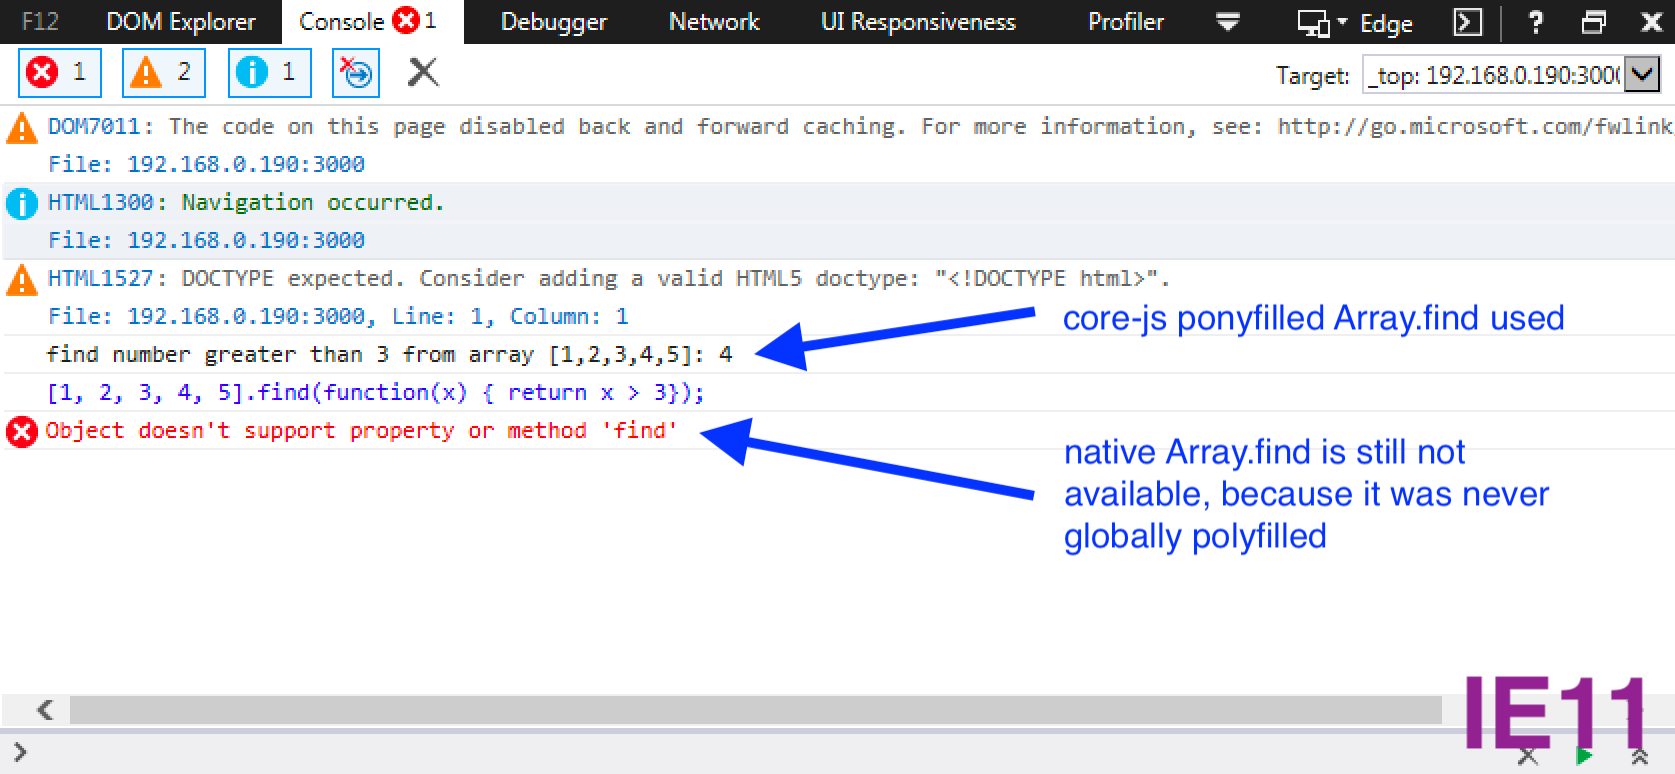Select the Console tab
Image resolution: width=1675 pixels, height=774 pixels.
click(370, 21)
